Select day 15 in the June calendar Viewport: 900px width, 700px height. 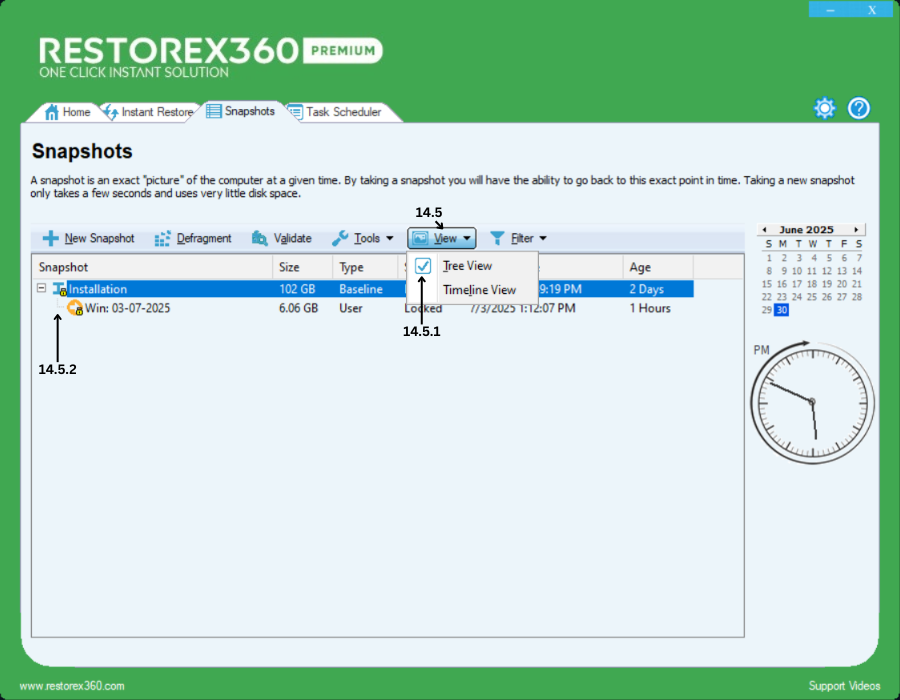pyautogui.click(x=767, y=284)
